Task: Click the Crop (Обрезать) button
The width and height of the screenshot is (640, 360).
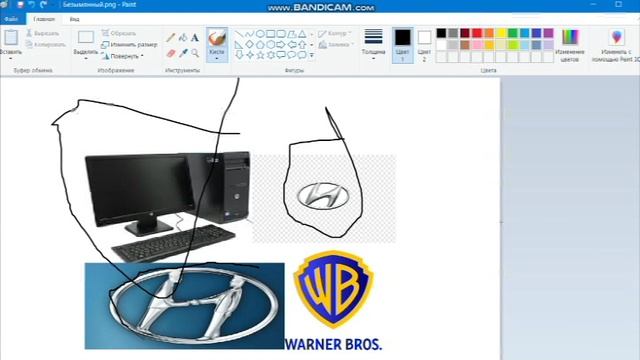Action: 119,33
